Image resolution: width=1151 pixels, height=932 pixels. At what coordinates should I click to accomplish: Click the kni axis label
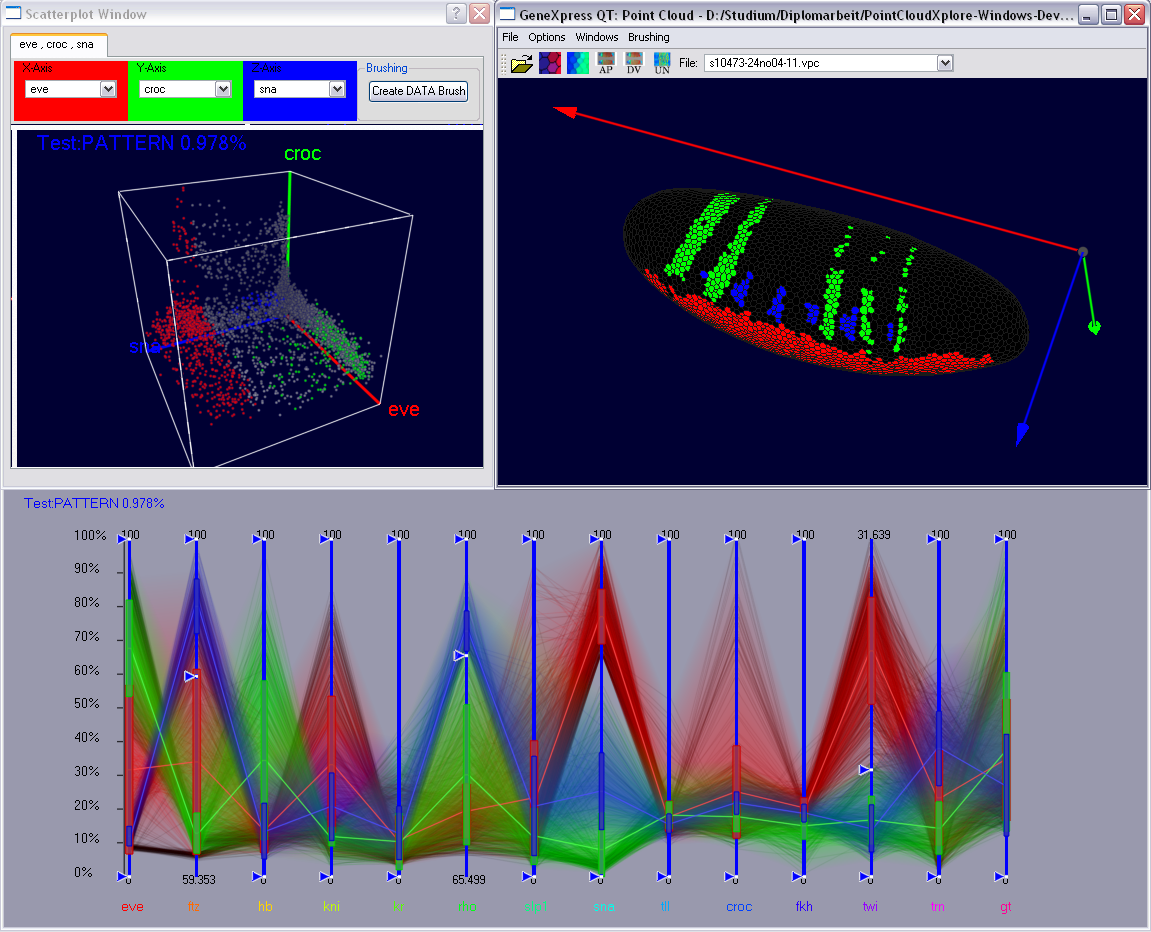click(x=331, y=907)
